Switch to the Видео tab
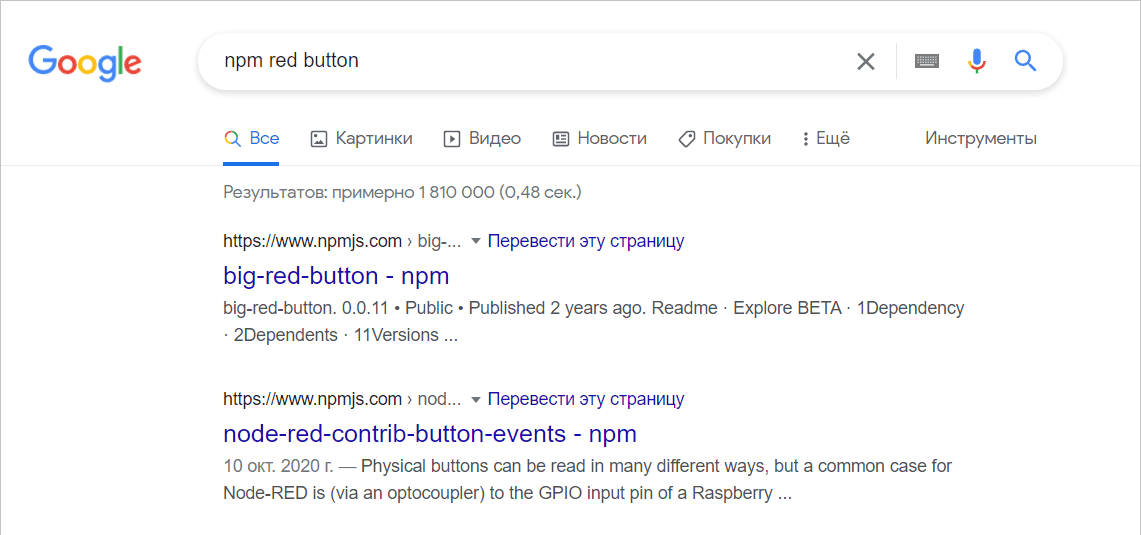Image resolution: width=1141 pixels, height=535 pixels. [x=482, y=138]
